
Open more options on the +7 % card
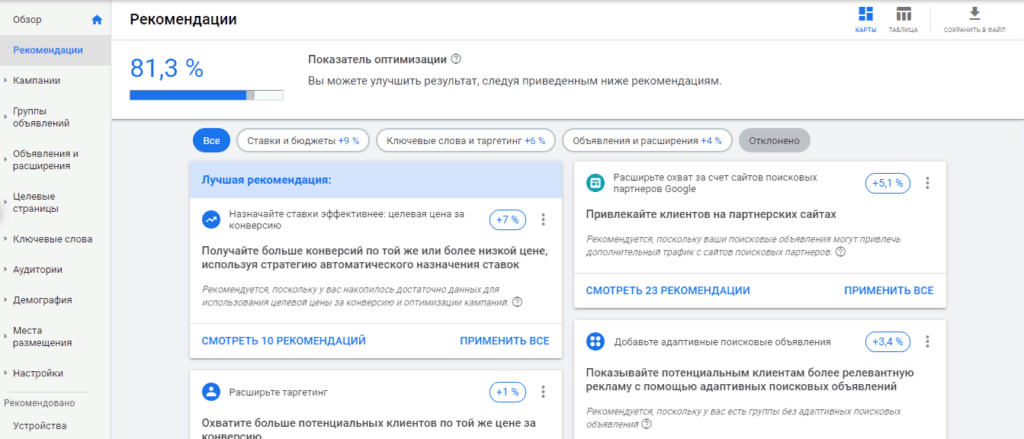pos(543,220)
